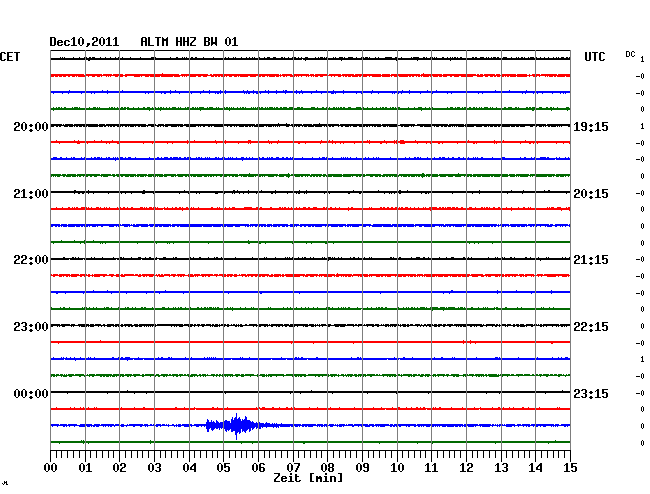The image size is (650, 494).
Task: Click the UTC time zone label
Action: 595,57
